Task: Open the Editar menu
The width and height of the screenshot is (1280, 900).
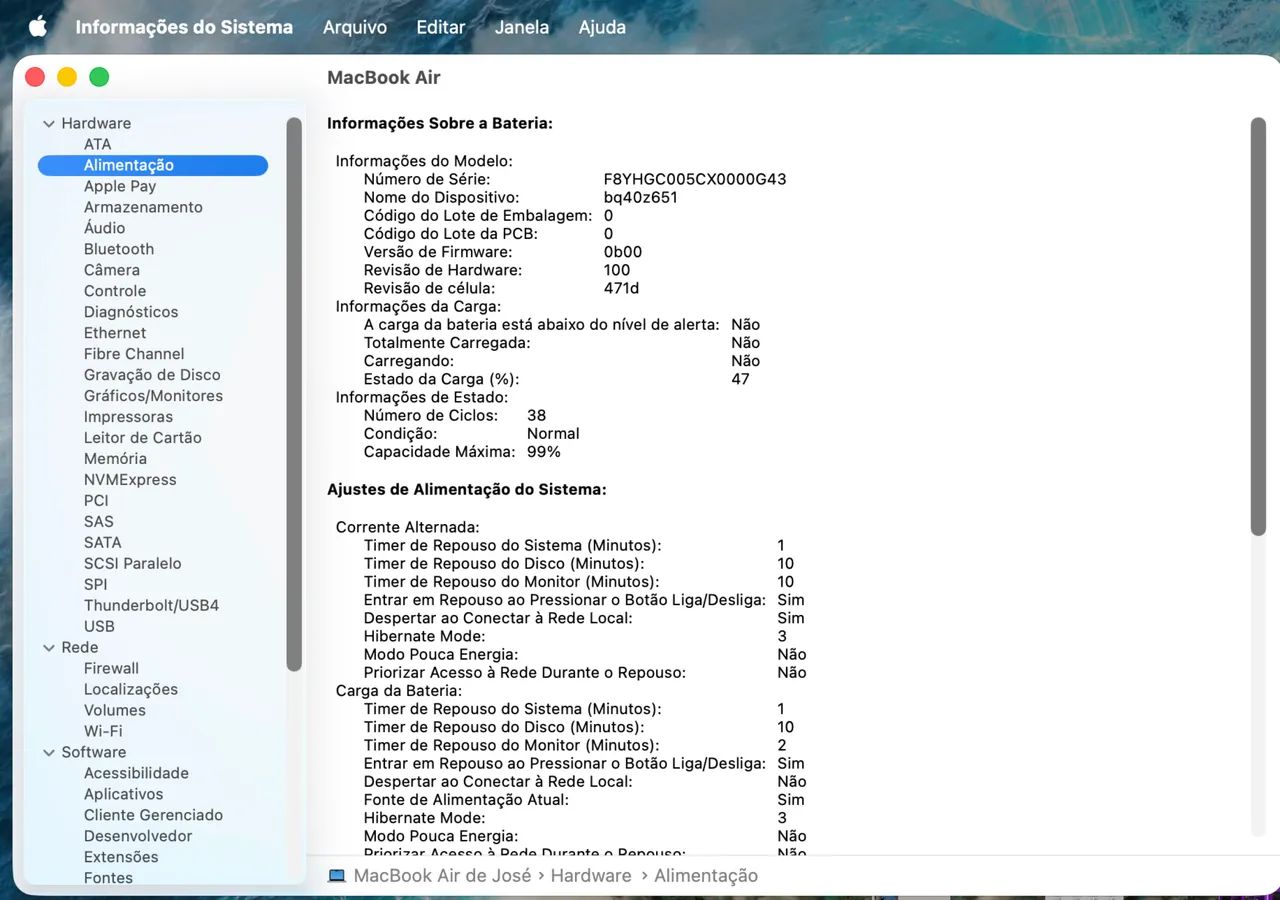Action: pos(440,27)
